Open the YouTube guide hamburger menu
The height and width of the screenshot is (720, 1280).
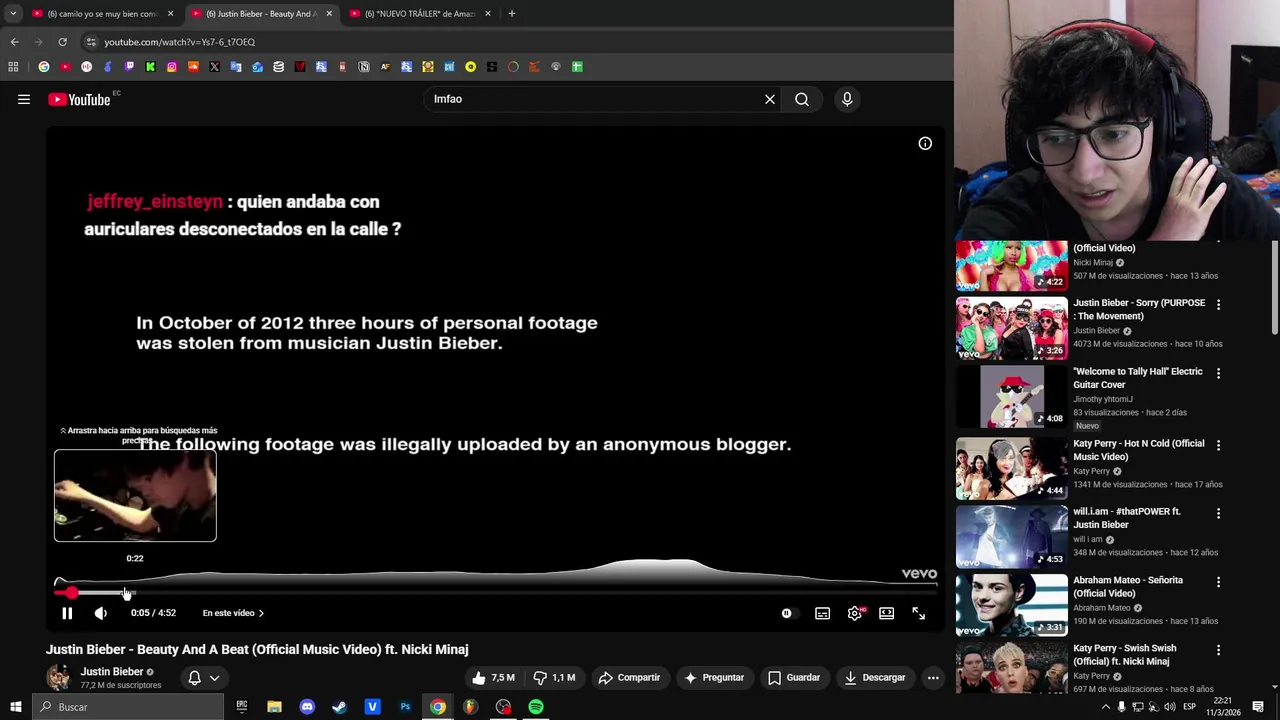pos(24,99)
